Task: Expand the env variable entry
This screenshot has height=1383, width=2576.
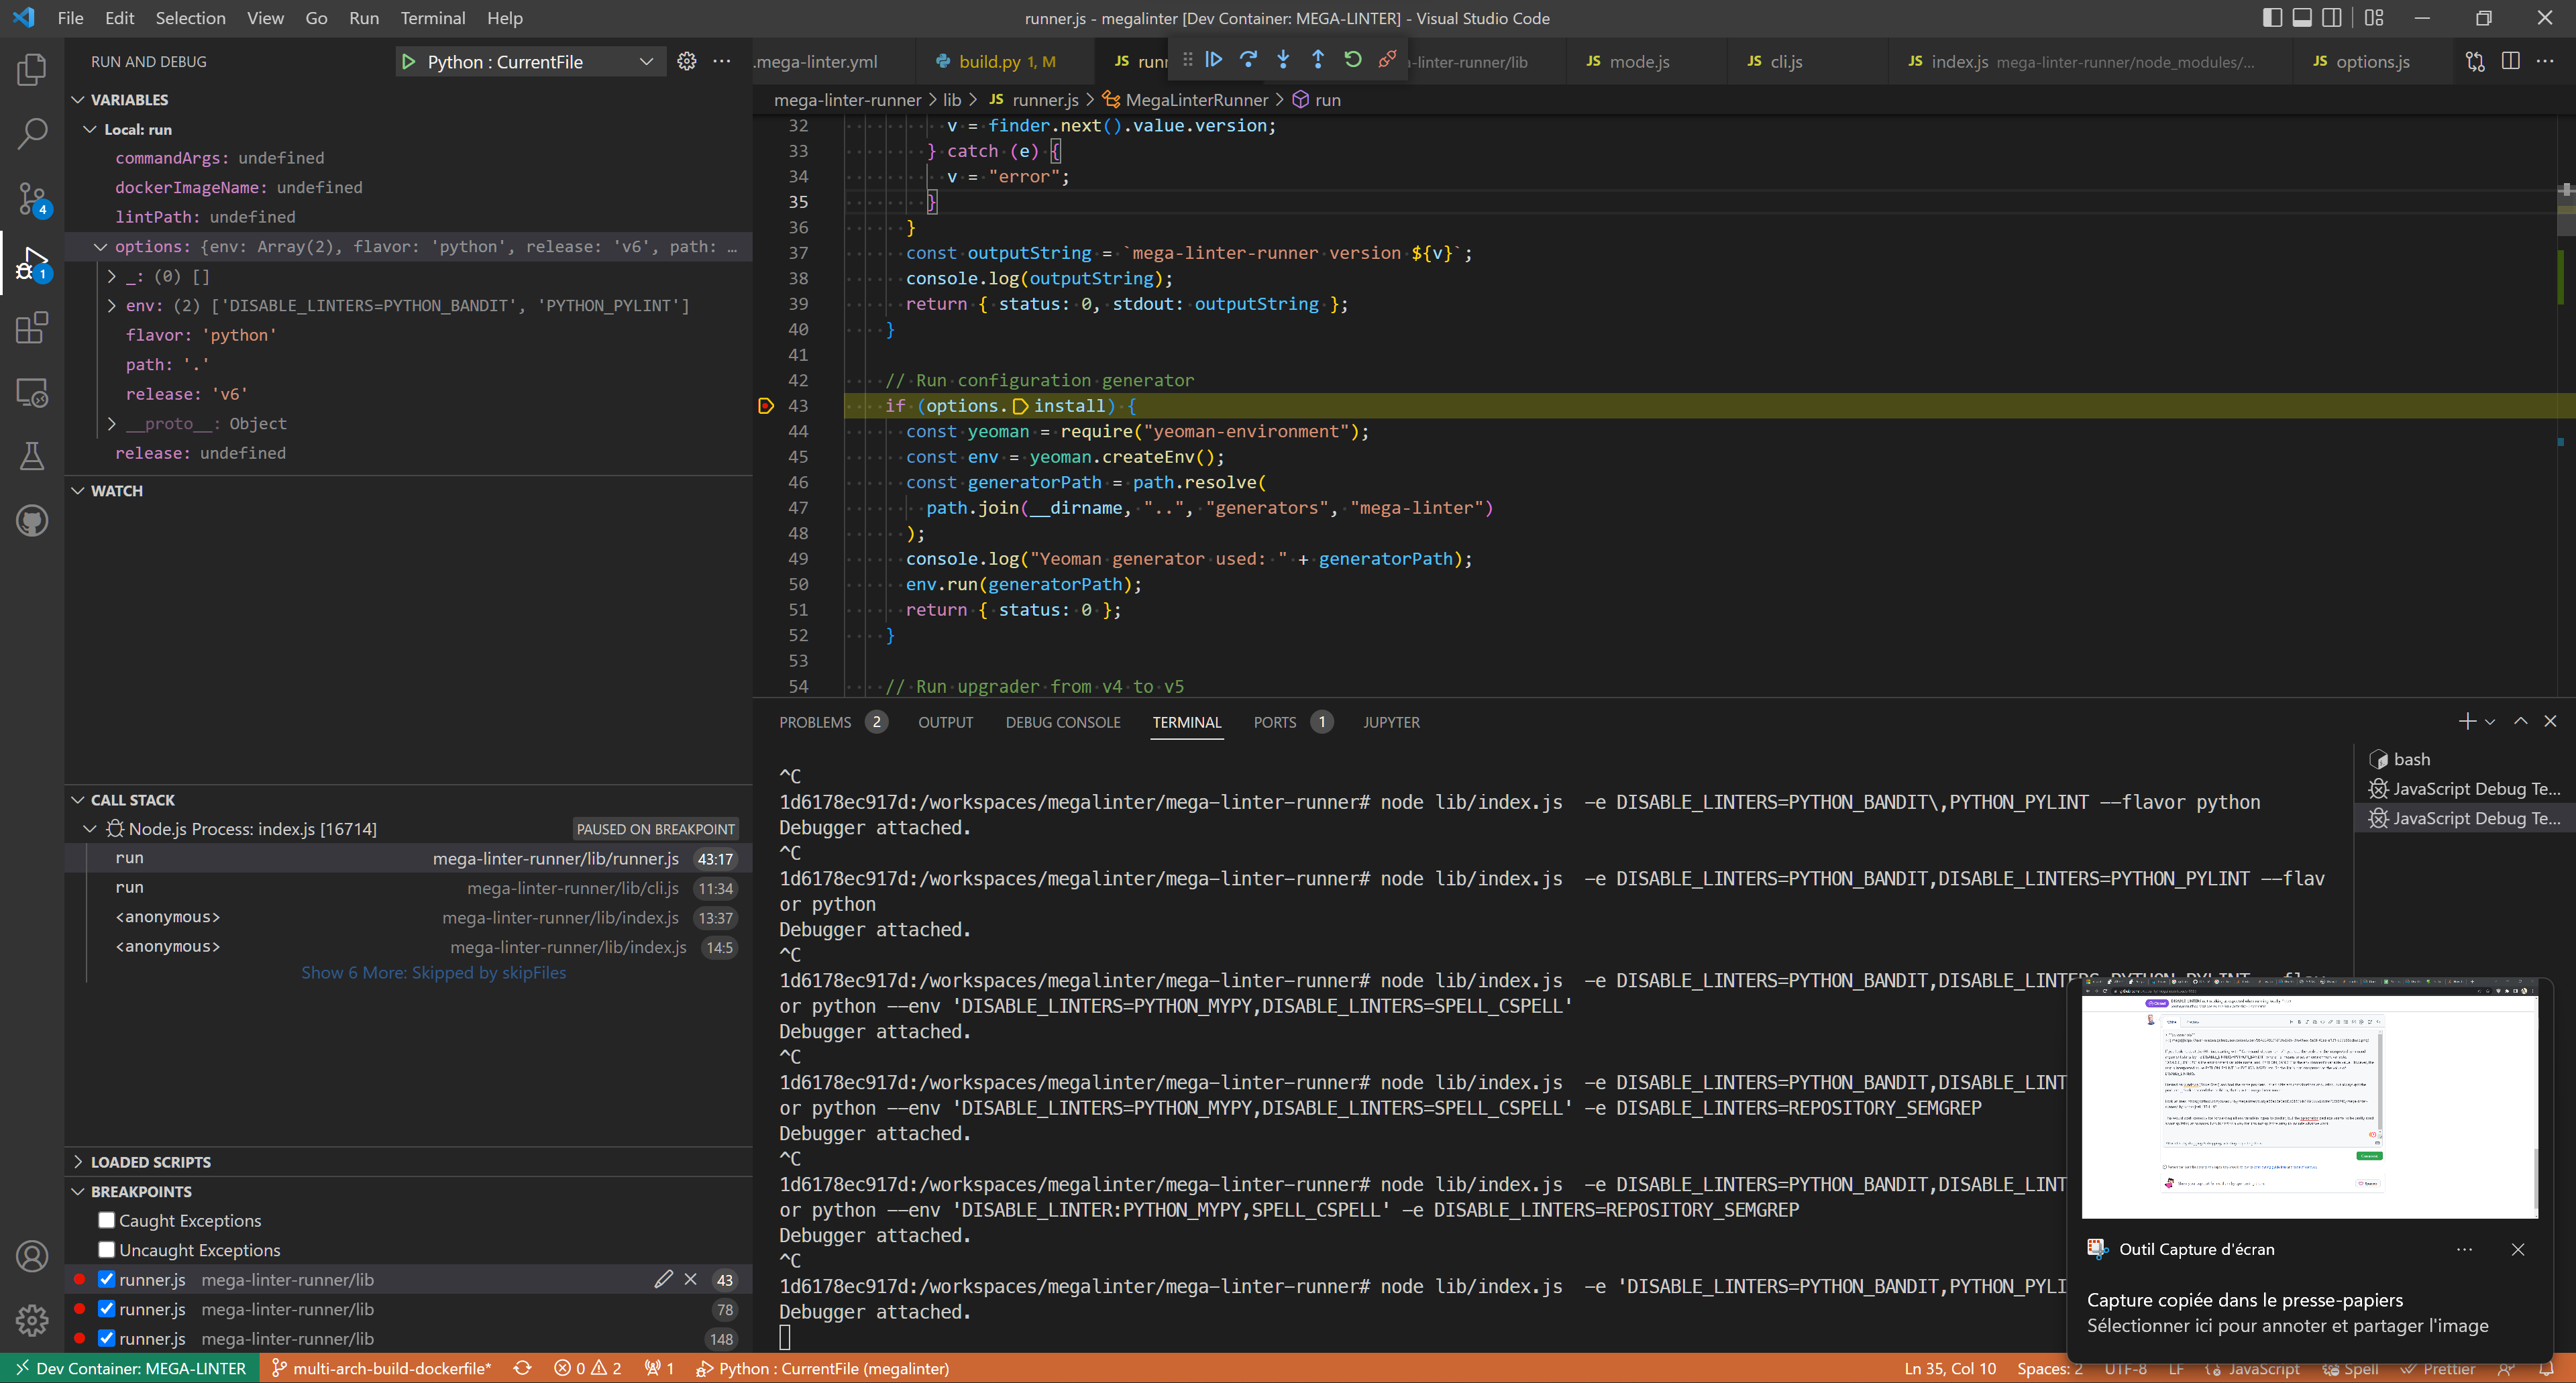Action: pos(111,305)
